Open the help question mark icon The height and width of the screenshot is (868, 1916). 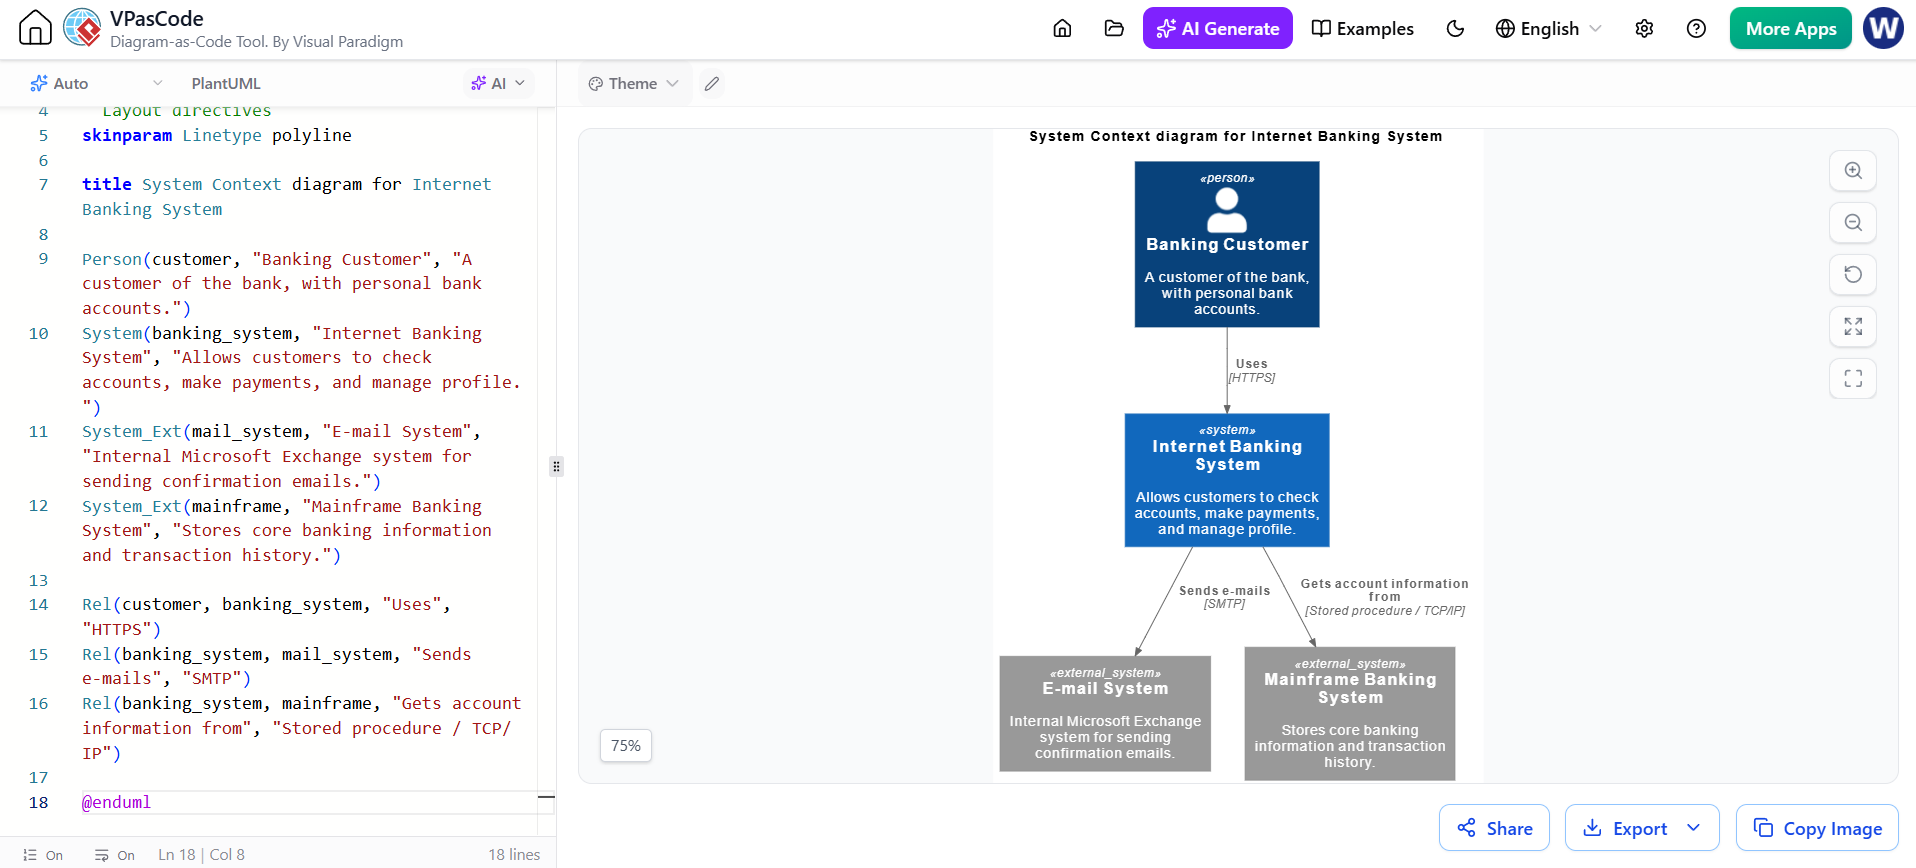[x=1696, y=28]
